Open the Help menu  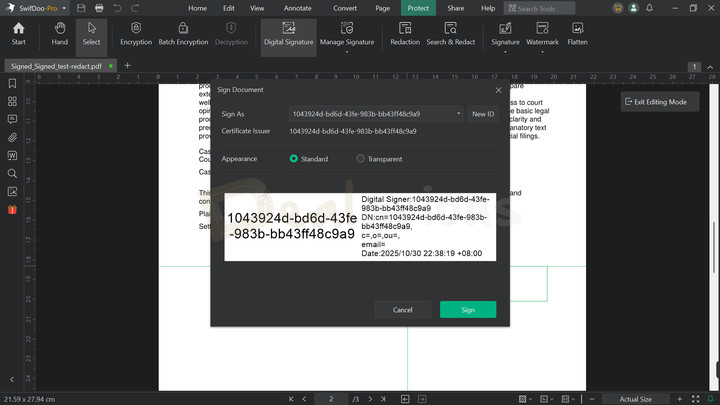[x=488, y=8]
